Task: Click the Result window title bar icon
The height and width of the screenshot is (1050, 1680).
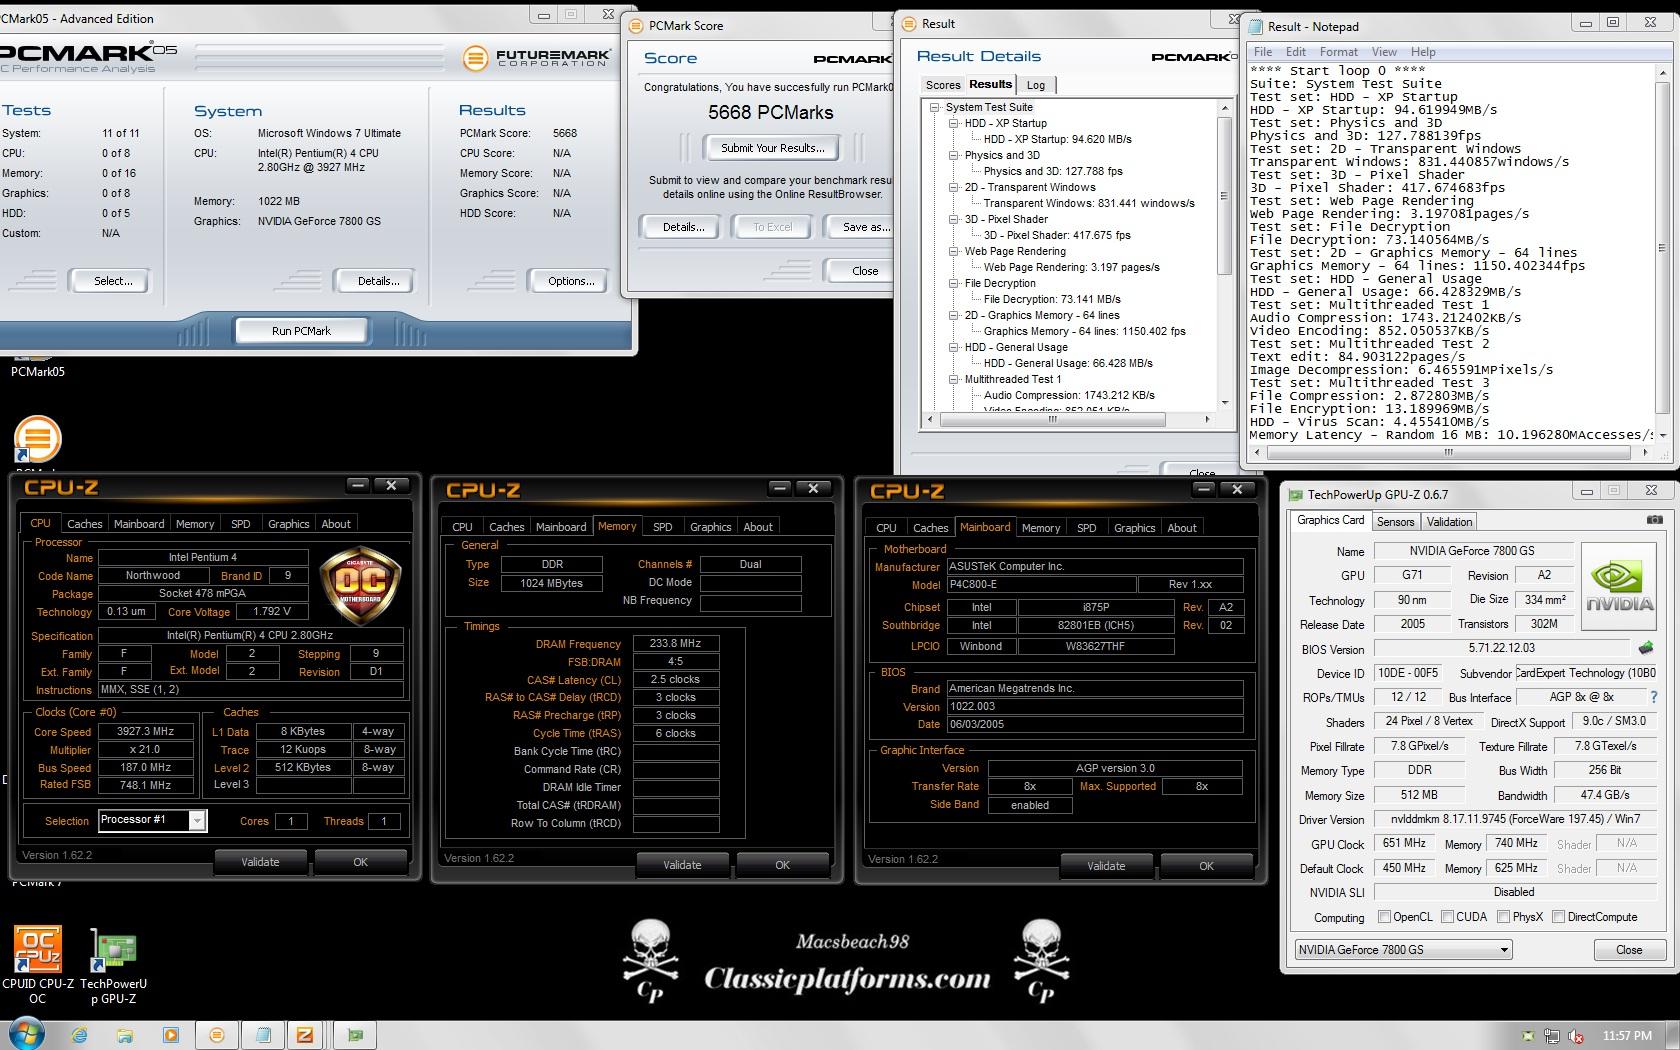Action: [x=909, y=23]
